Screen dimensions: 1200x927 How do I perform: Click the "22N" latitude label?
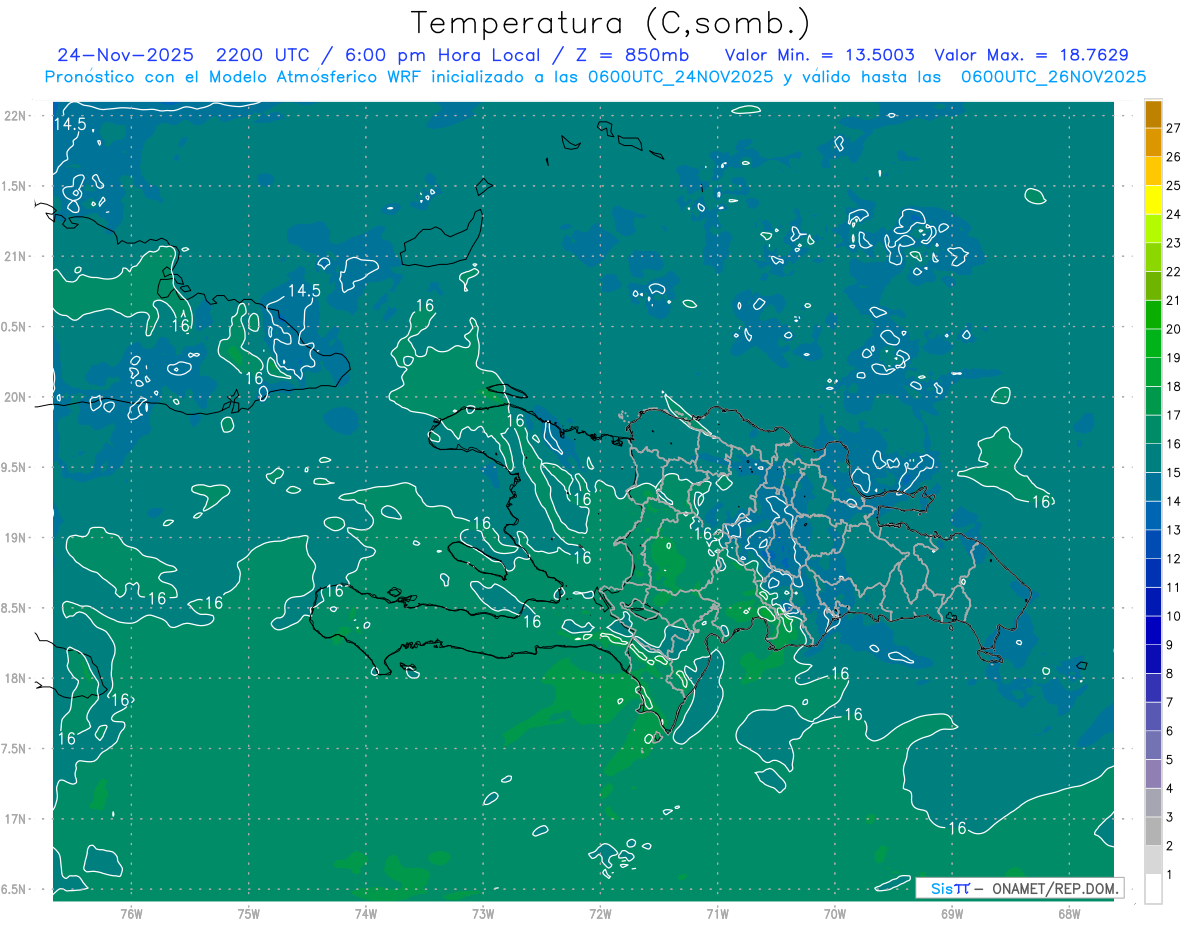(16, 116)
